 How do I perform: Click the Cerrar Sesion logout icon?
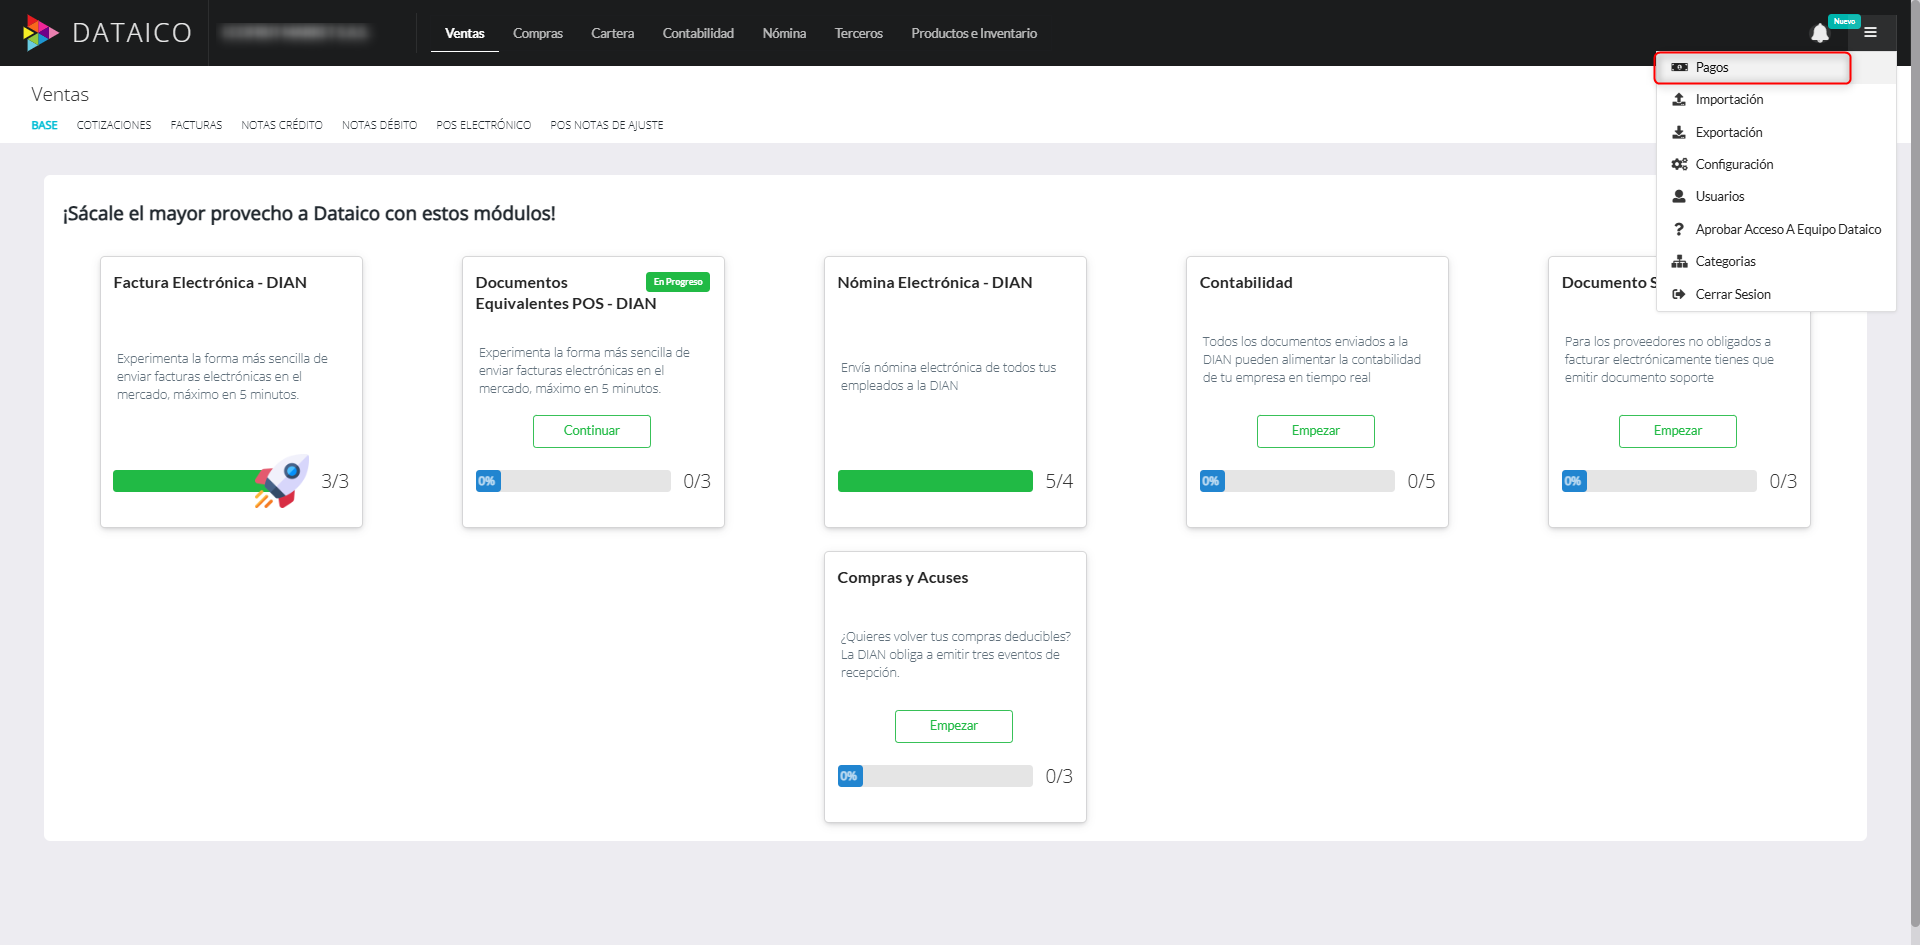[1679, 294]
